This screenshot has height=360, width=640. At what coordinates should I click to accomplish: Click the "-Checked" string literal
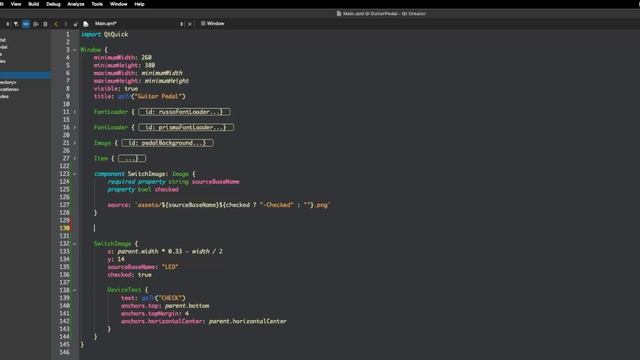tap(276, 205)
